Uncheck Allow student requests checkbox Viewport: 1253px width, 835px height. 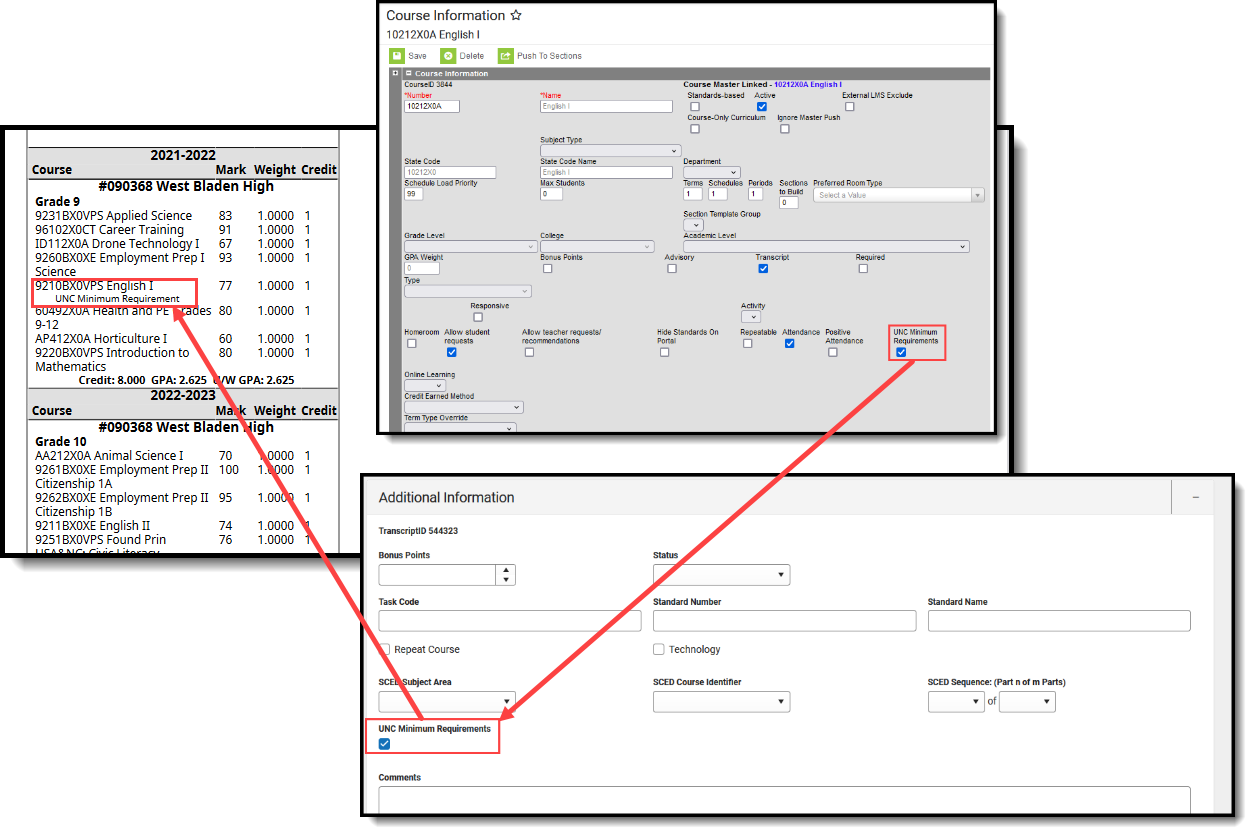(451, 352)
